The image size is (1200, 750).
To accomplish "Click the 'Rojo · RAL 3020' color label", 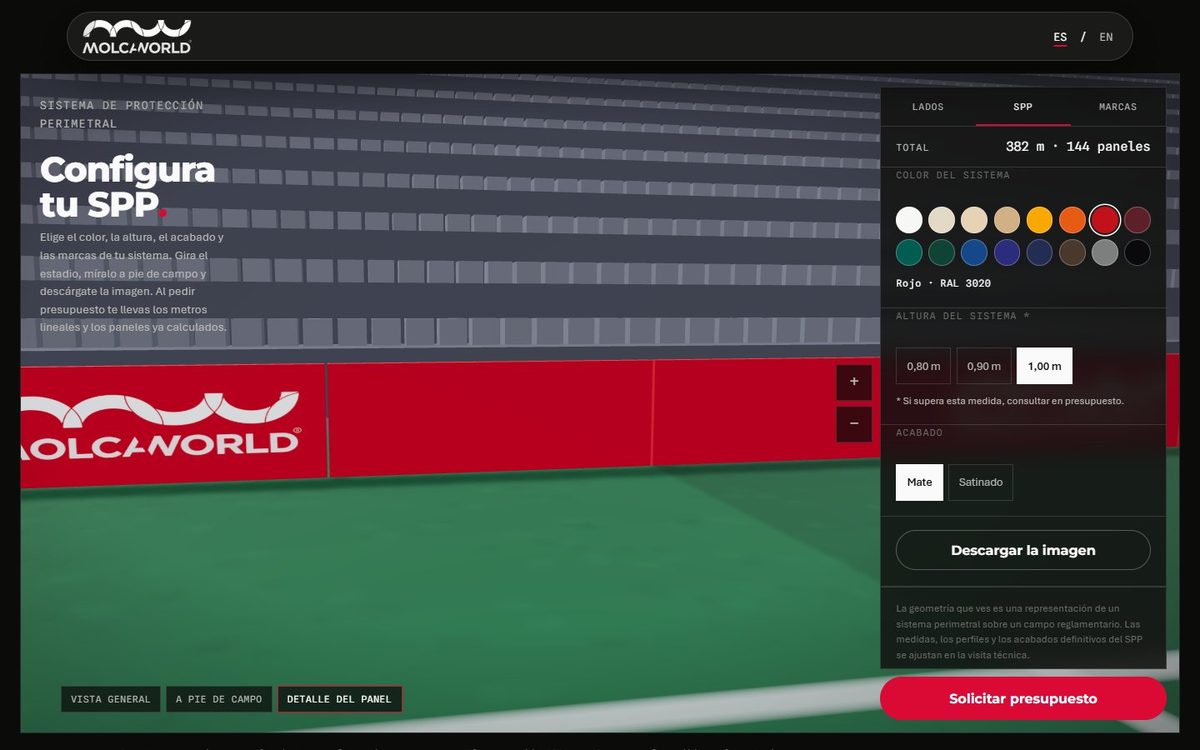I will (943, 284).
